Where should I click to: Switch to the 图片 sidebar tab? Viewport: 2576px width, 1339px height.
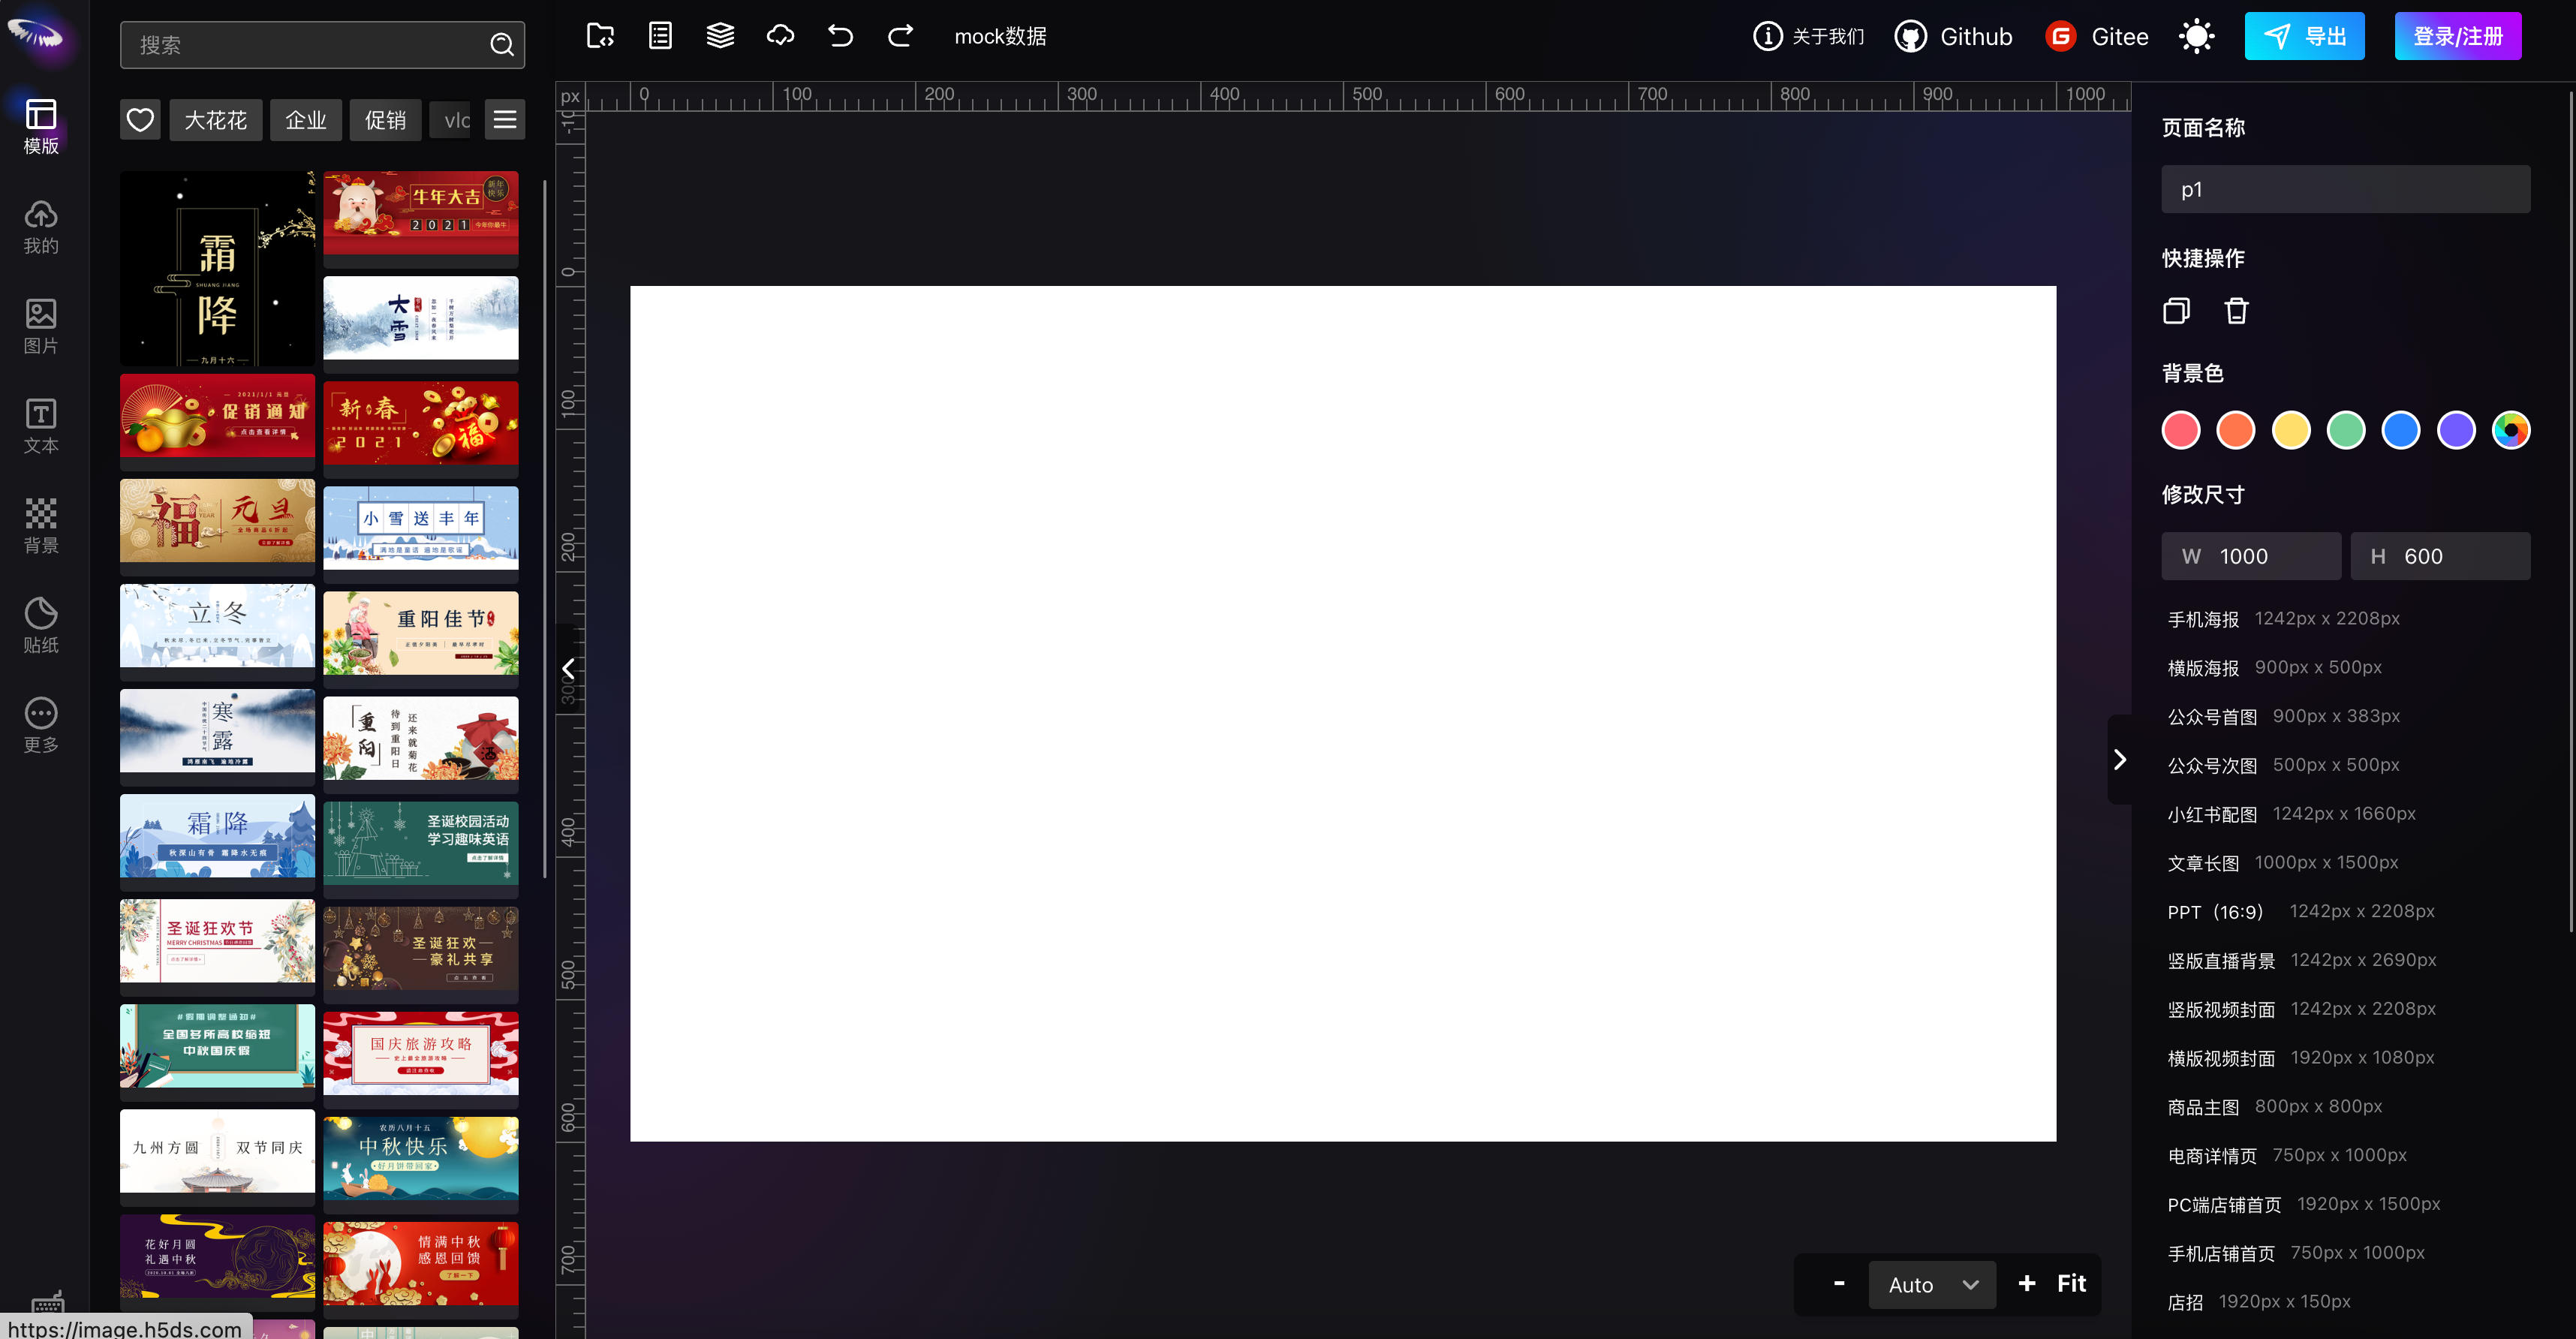click(41, 327)
